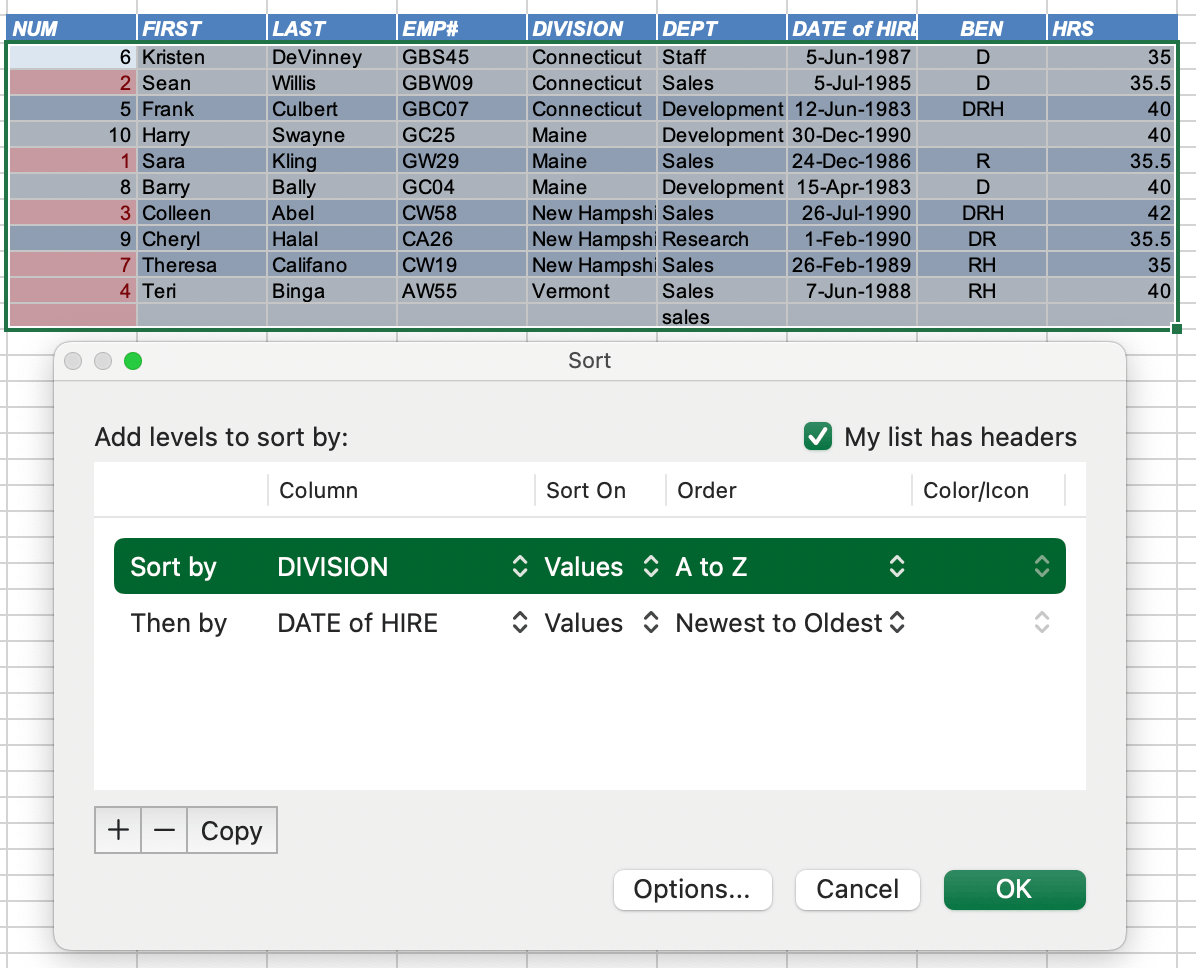Select the HRS cell showing 42
The height and width of the screenshot is (968, 1196).
tap(1112, 213)
